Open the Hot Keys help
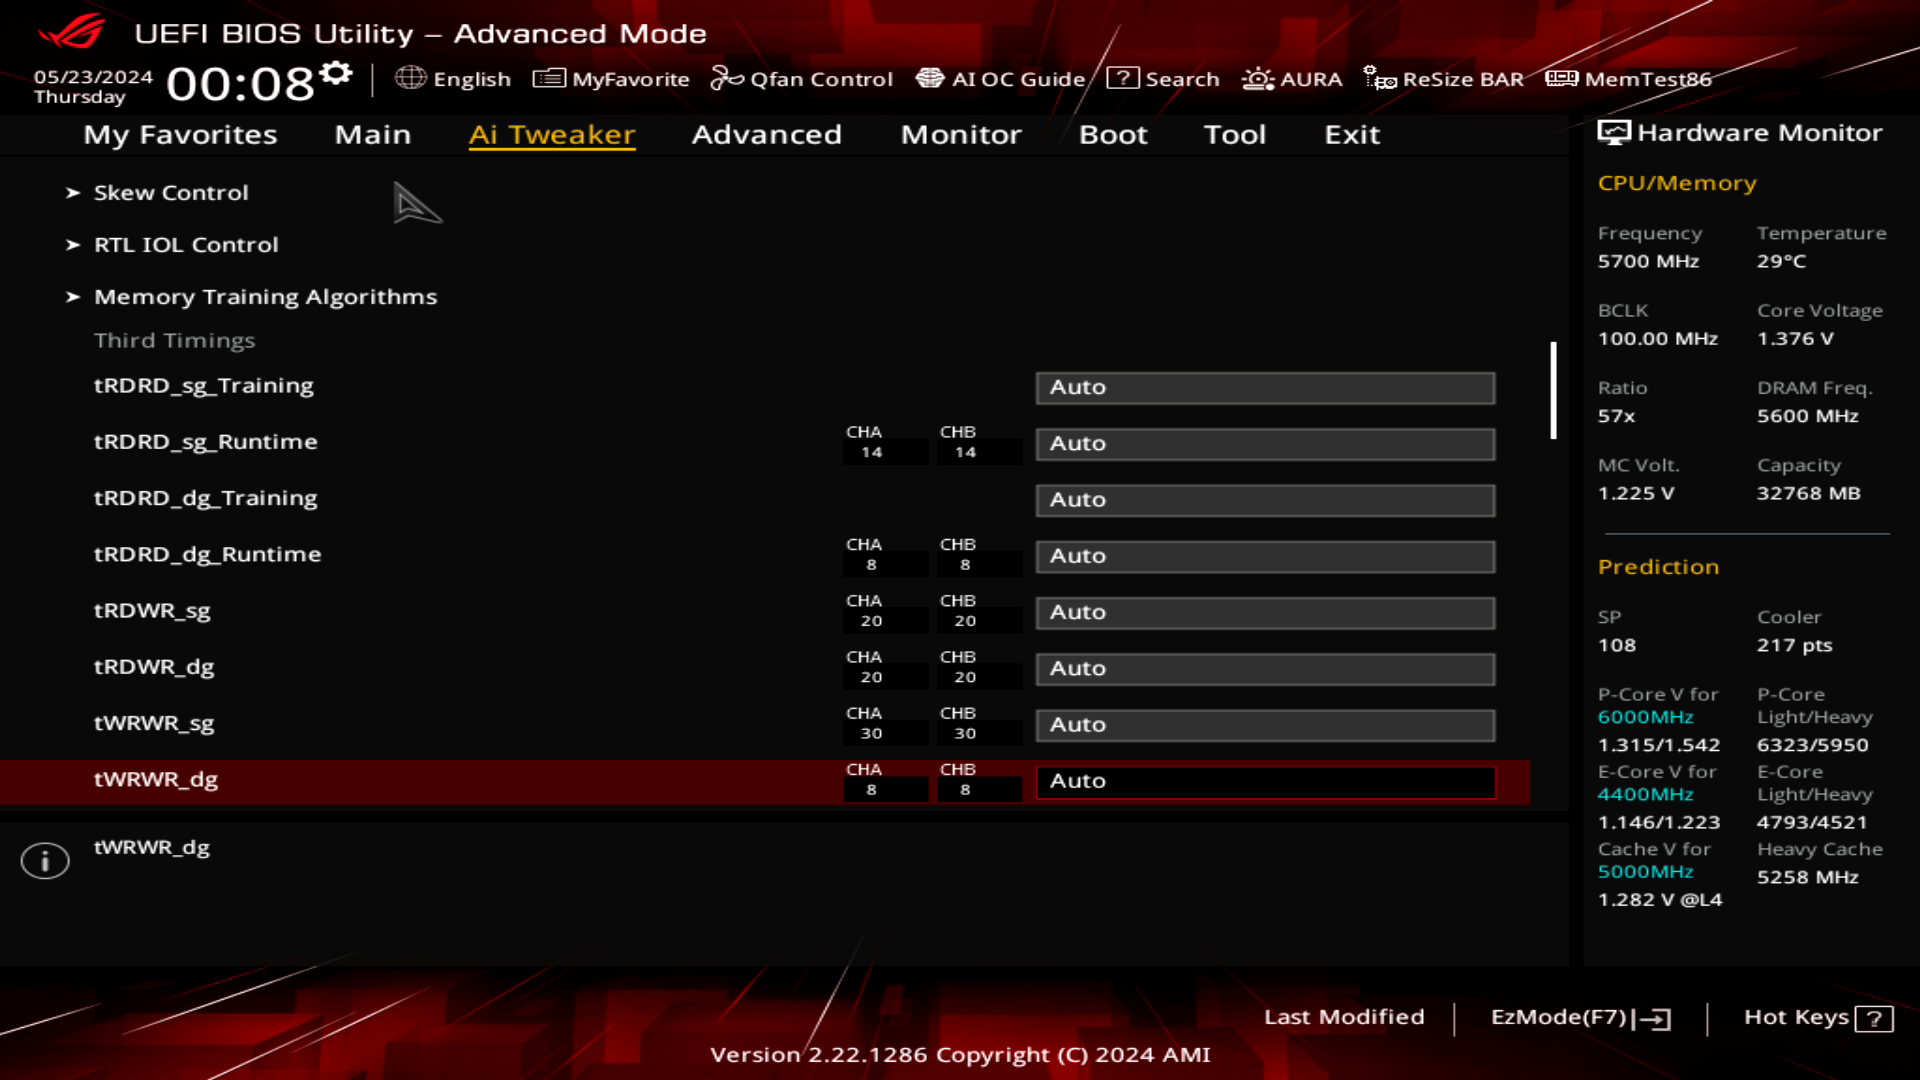Image resolution: width=1920 pixels, height=1080 pixels. (x=1818, y=1018)
